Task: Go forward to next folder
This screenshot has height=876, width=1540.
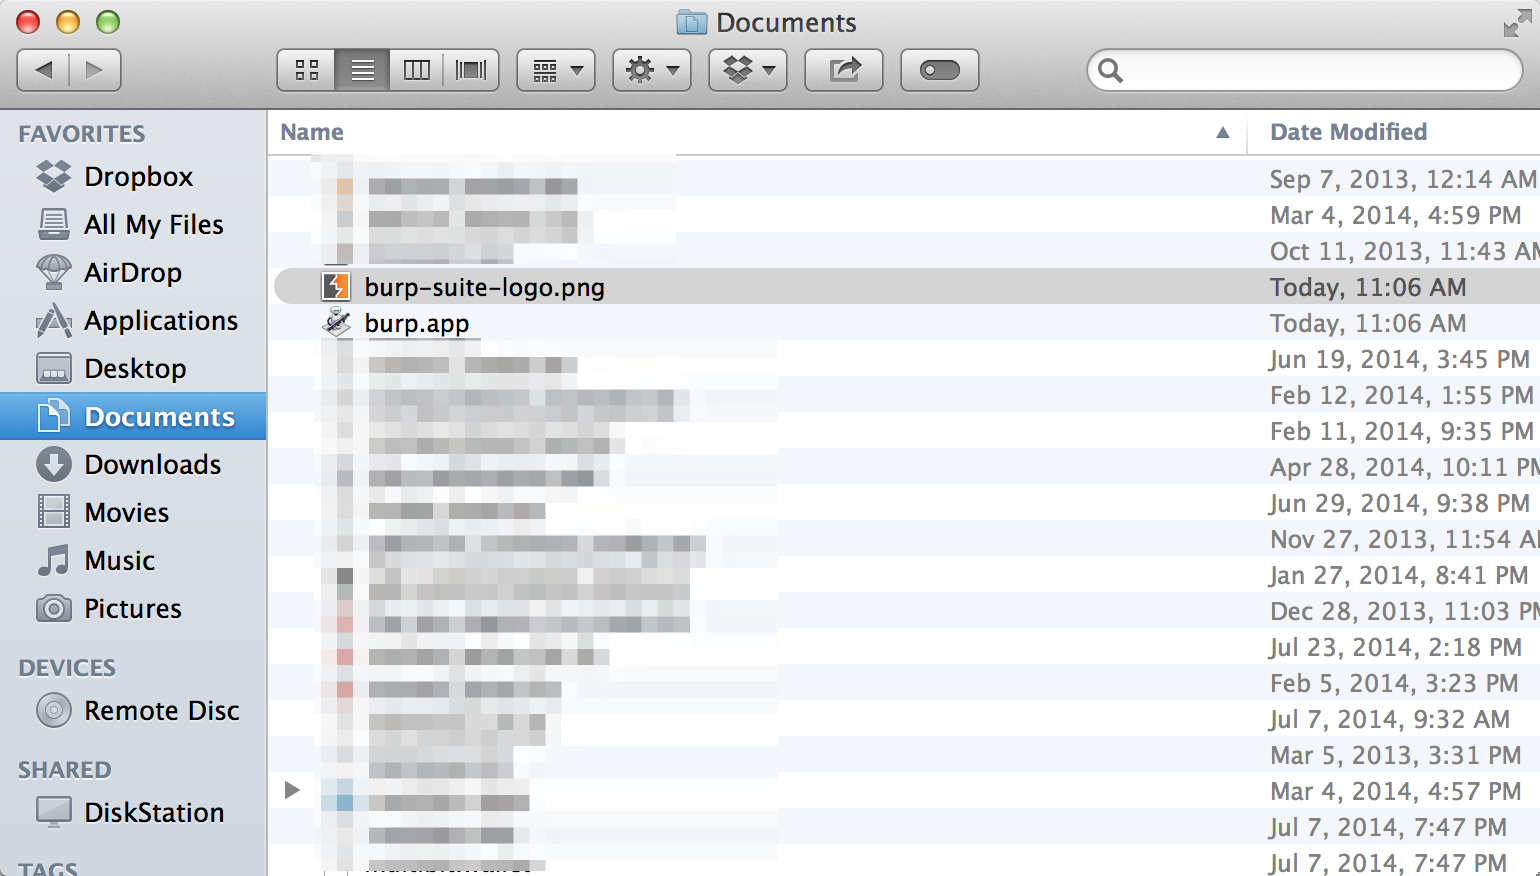Action: pyautogui.click(x=95, y=70)
